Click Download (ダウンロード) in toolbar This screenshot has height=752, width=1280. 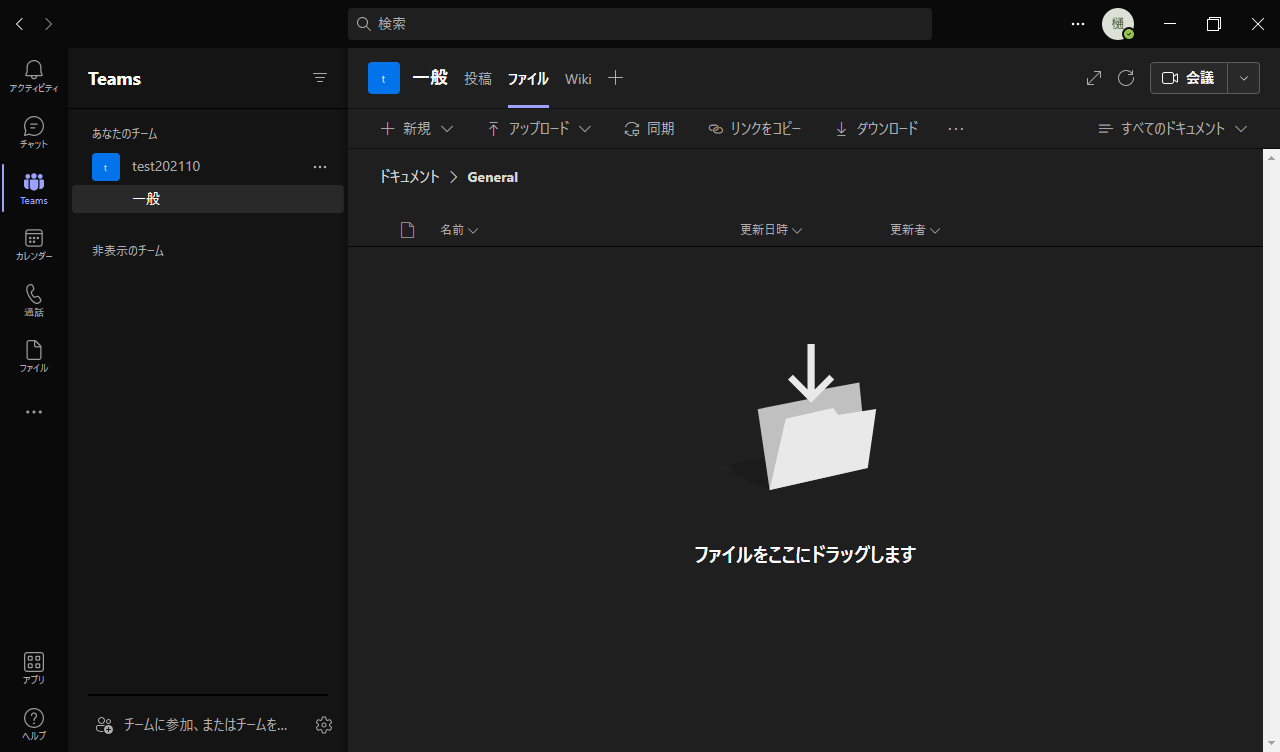pos(876,129)
